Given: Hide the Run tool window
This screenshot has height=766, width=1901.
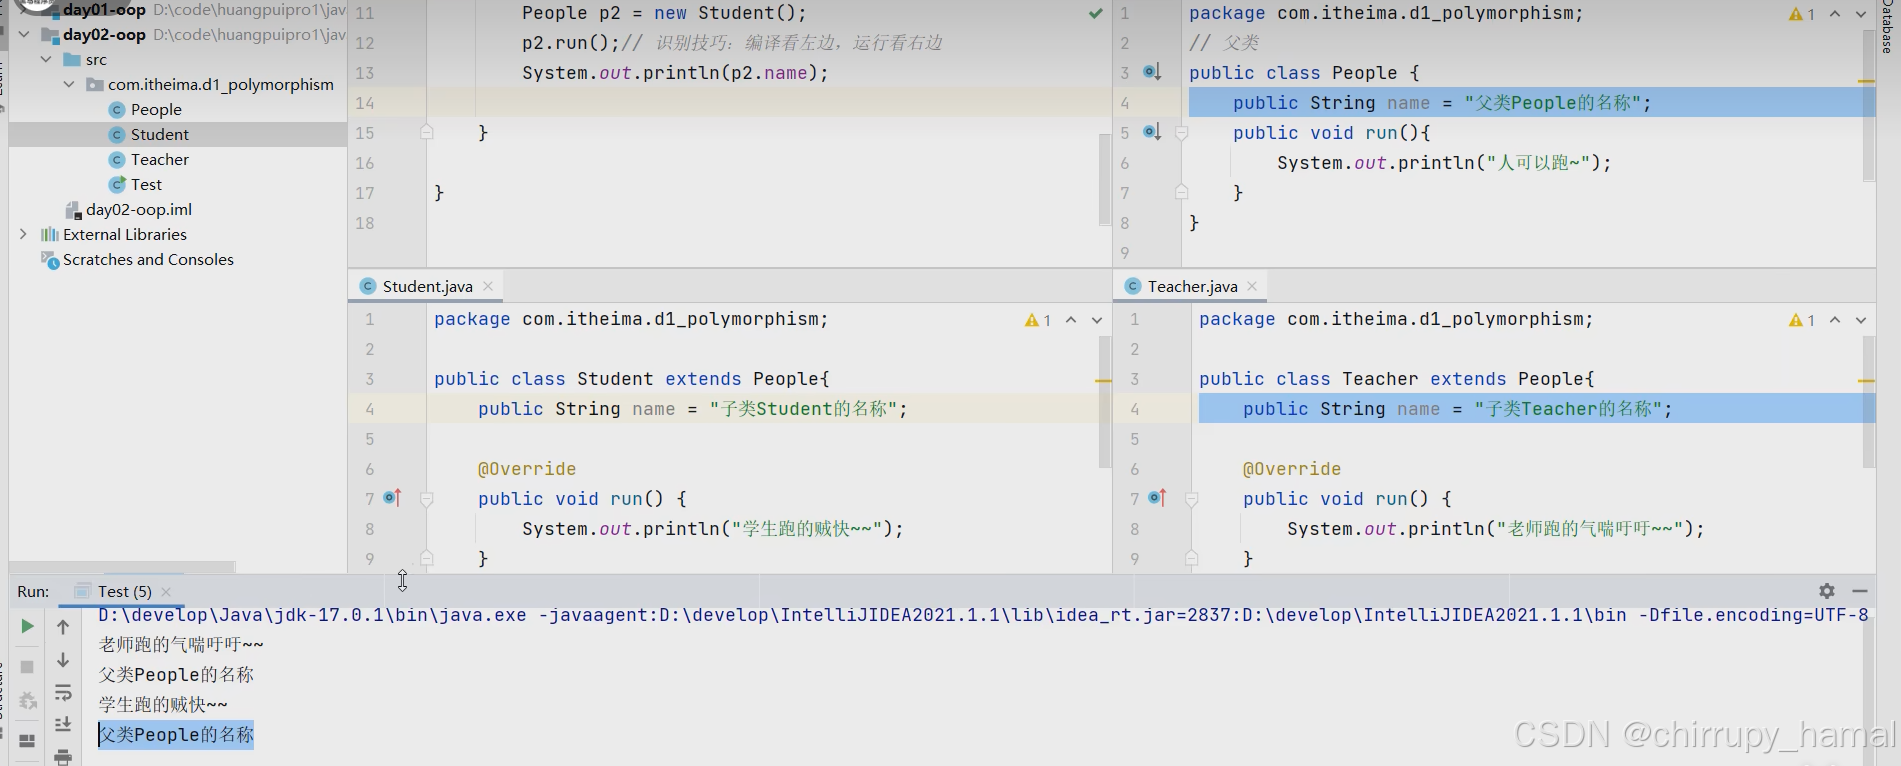Looking at the screenshot, I should click(1860, 591).
